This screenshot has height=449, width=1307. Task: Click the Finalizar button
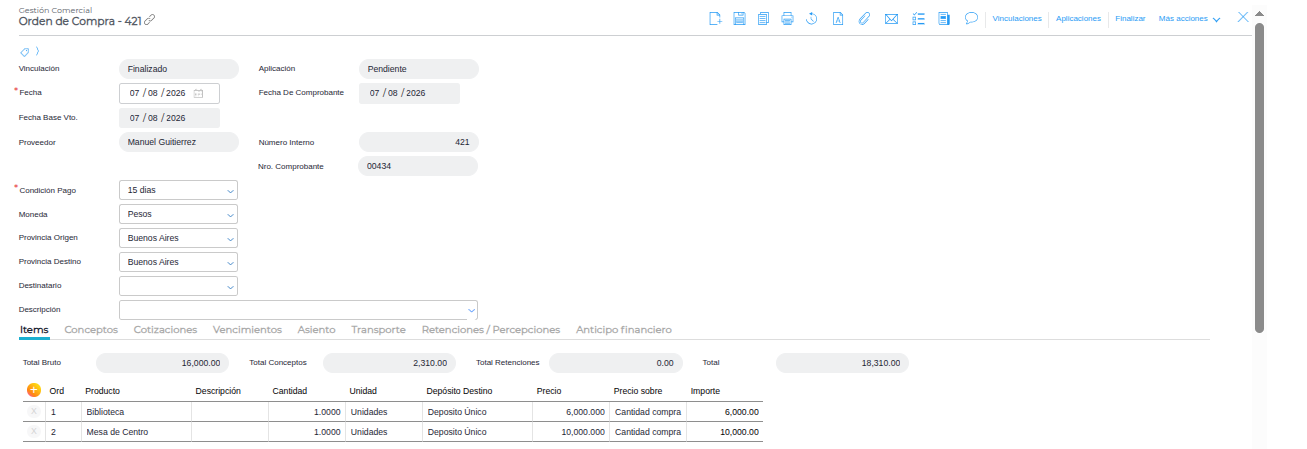1130,19
